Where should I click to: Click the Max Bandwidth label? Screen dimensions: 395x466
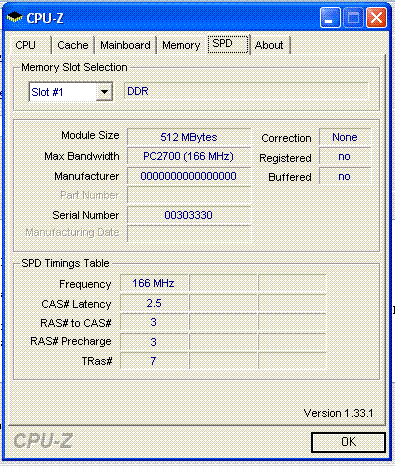click(x=82, y=156)
